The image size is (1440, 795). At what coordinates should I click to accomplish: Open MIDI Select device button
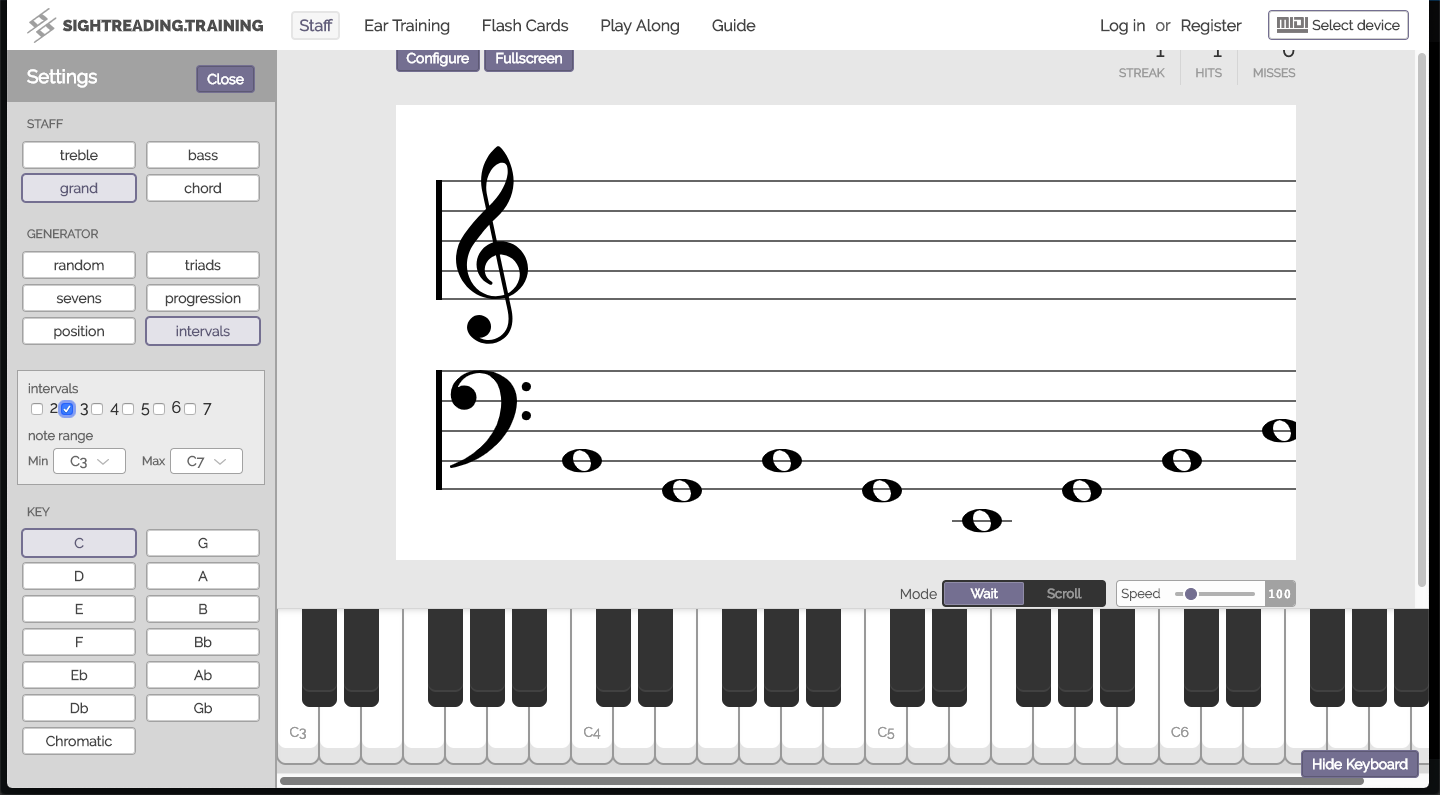click(1338, 25)
